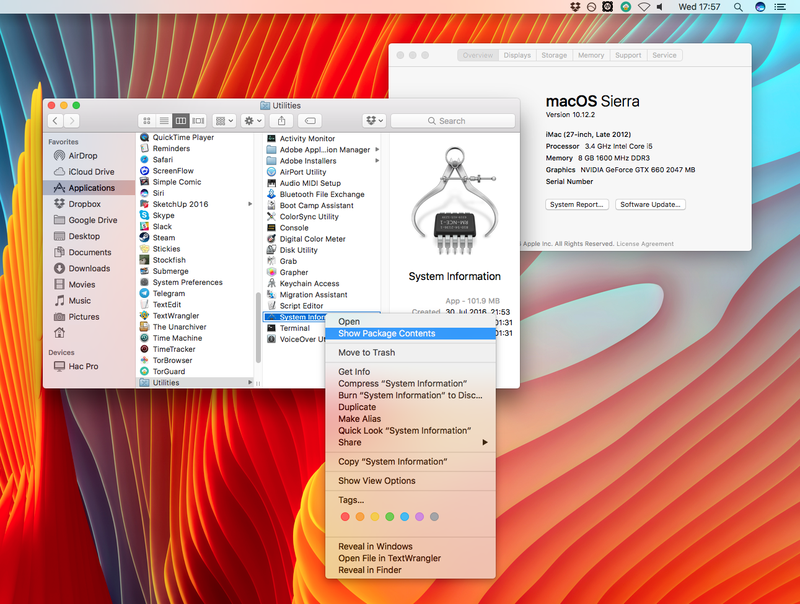
Task: Choose Open from the context menu
Action: (x=411, y=321)
